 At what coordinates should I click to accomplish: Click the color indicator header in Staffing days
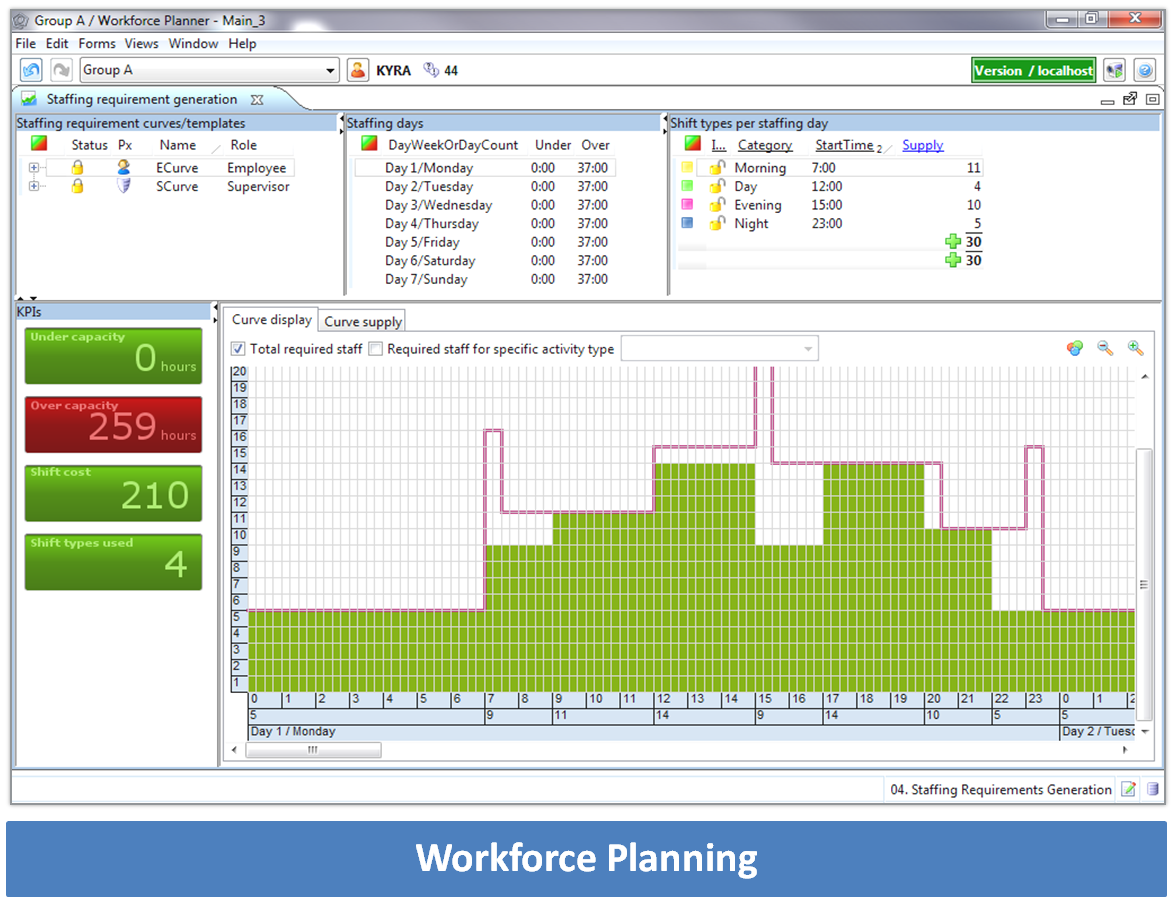point(369,144)
